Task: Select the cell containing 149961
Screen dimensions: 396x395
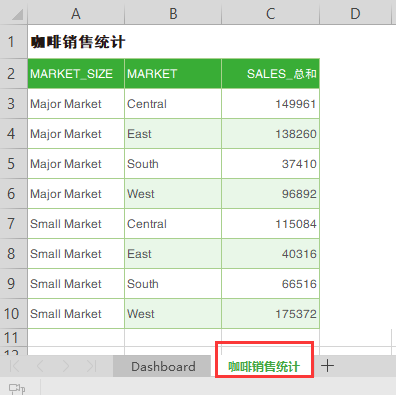Action: click(270, 104)
